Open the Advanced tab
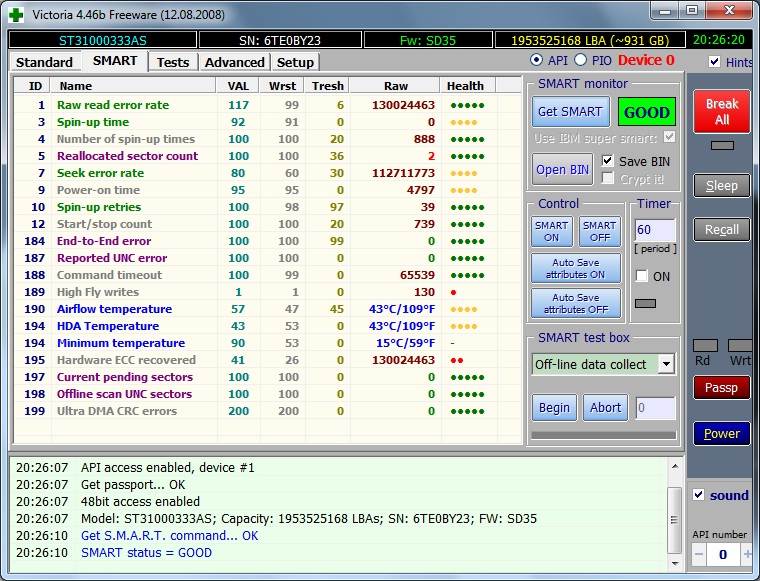Screen dimensions: 760x581 [234, 62]
